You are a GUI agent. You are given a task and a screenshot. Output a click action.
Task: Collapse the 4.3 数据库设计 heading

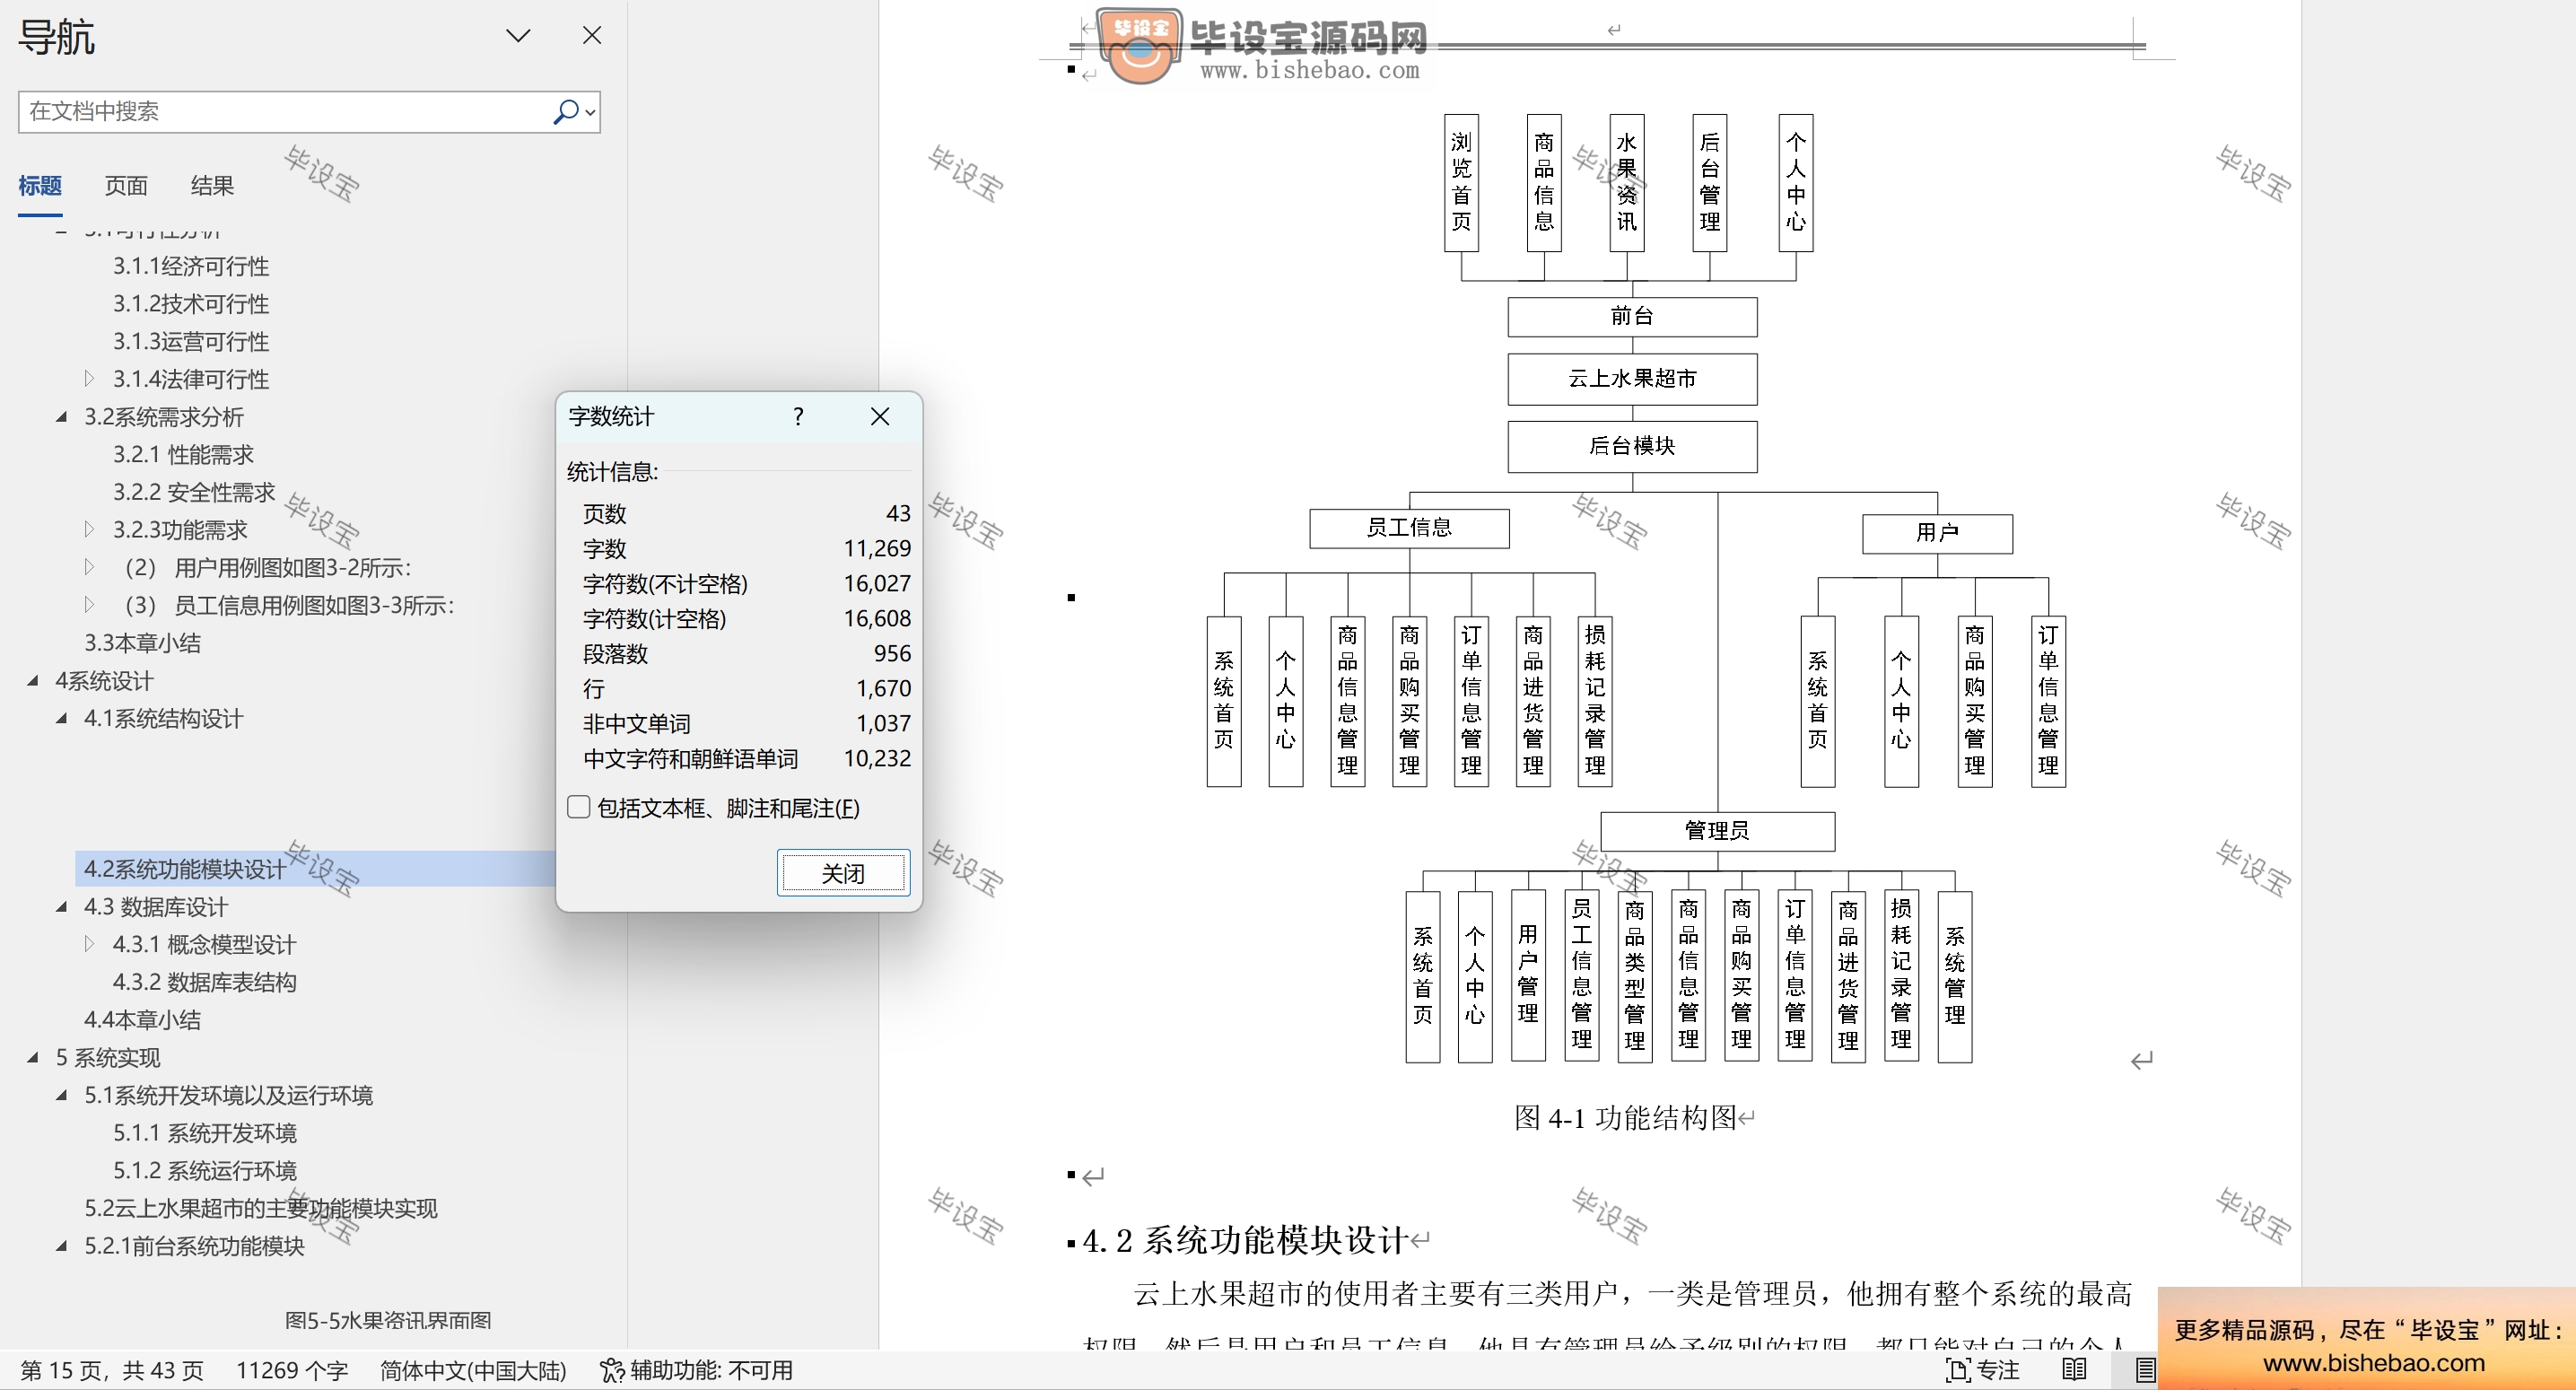(61, 907)
